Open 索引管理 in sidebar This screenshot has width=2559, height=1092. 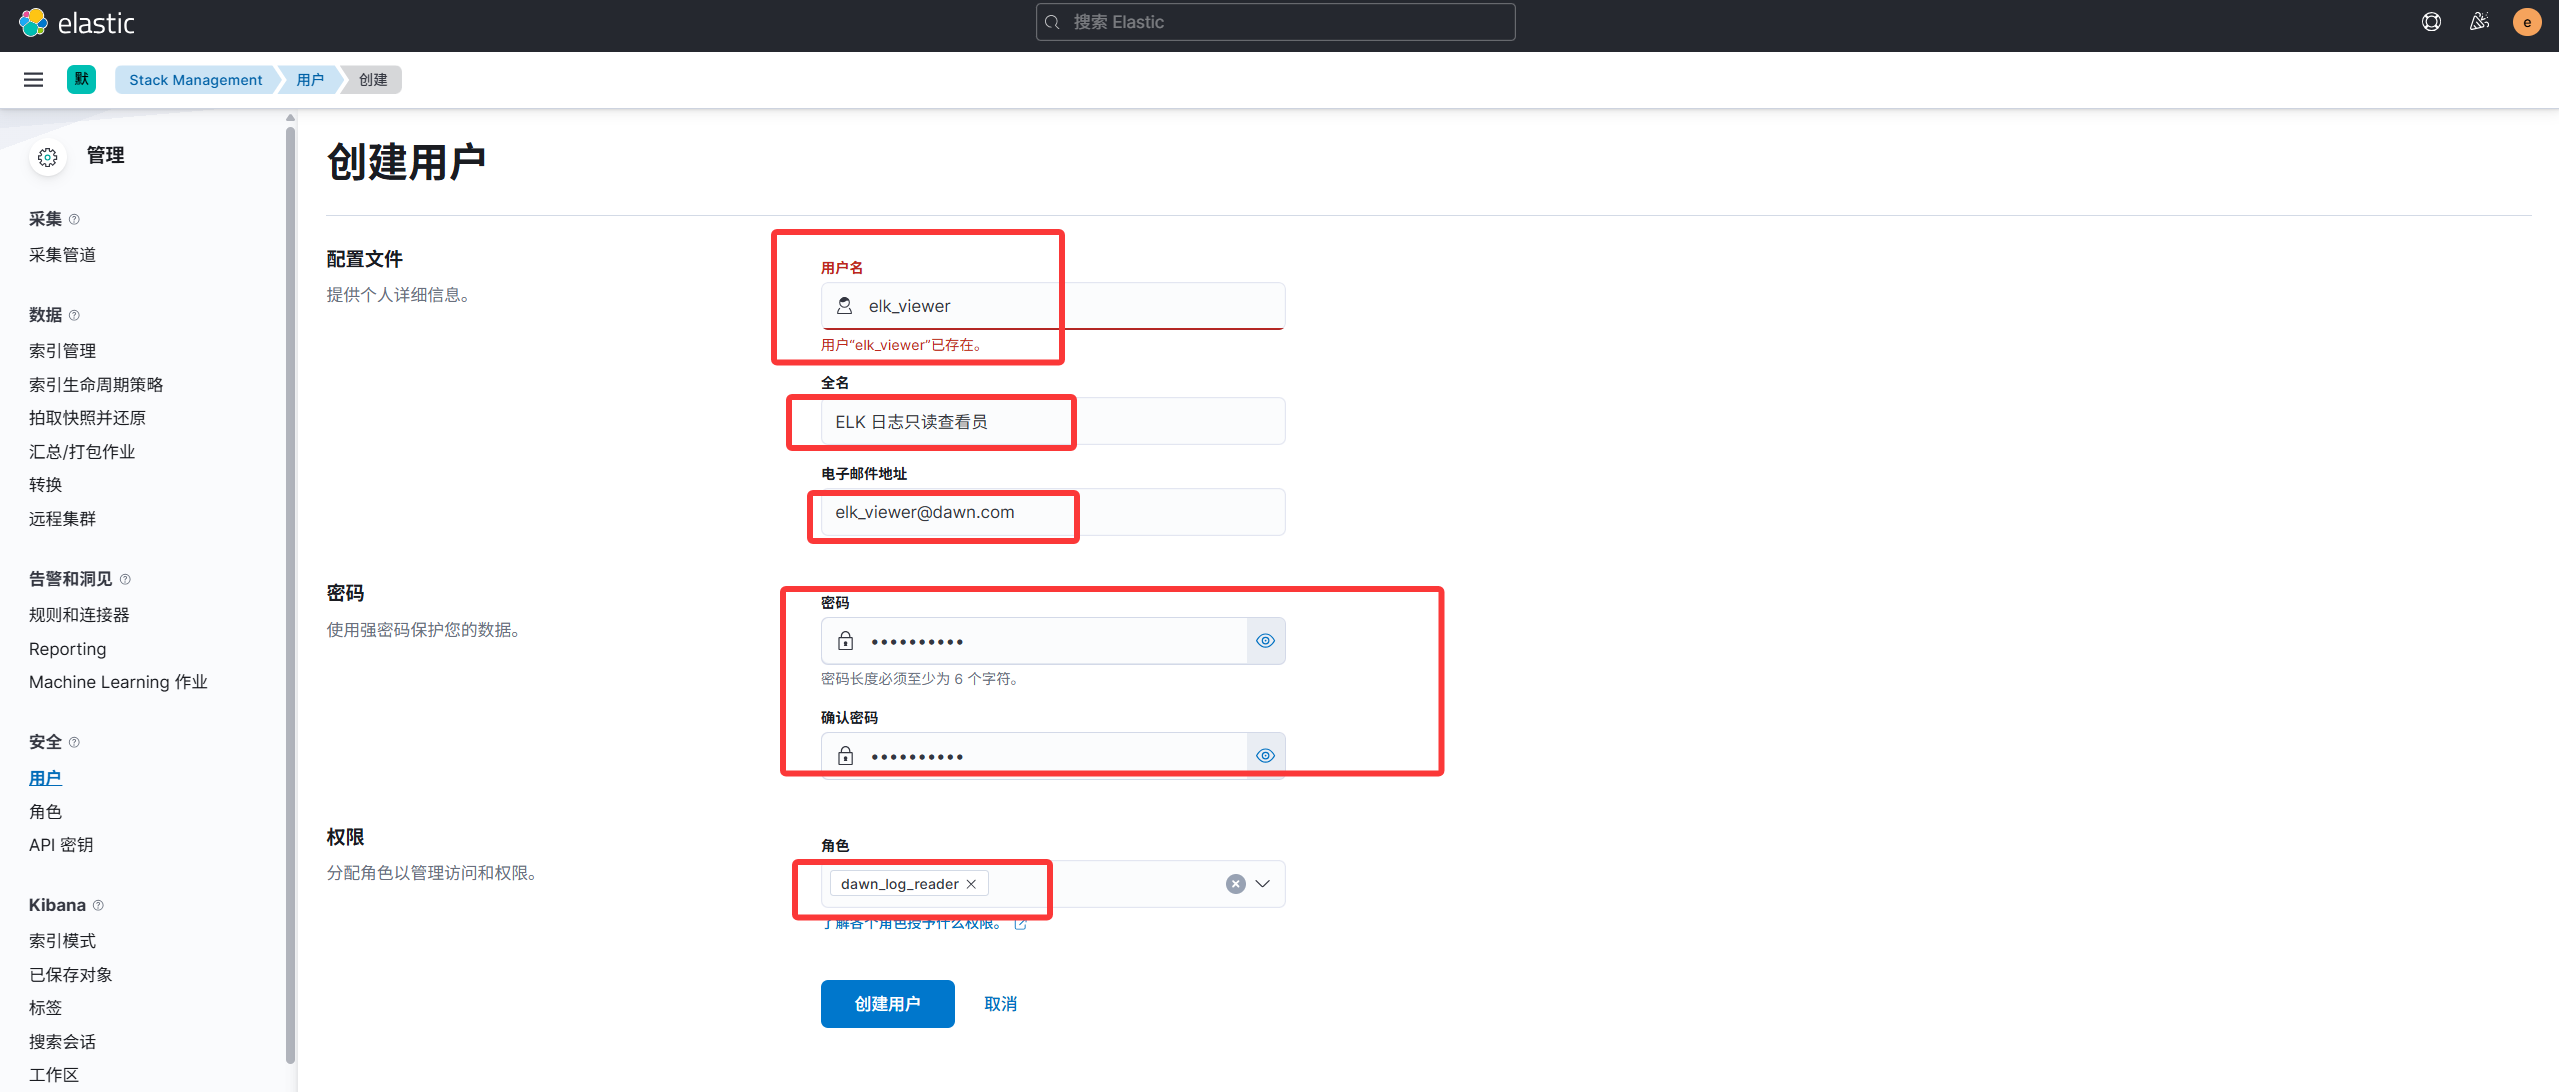pos(62,351)
